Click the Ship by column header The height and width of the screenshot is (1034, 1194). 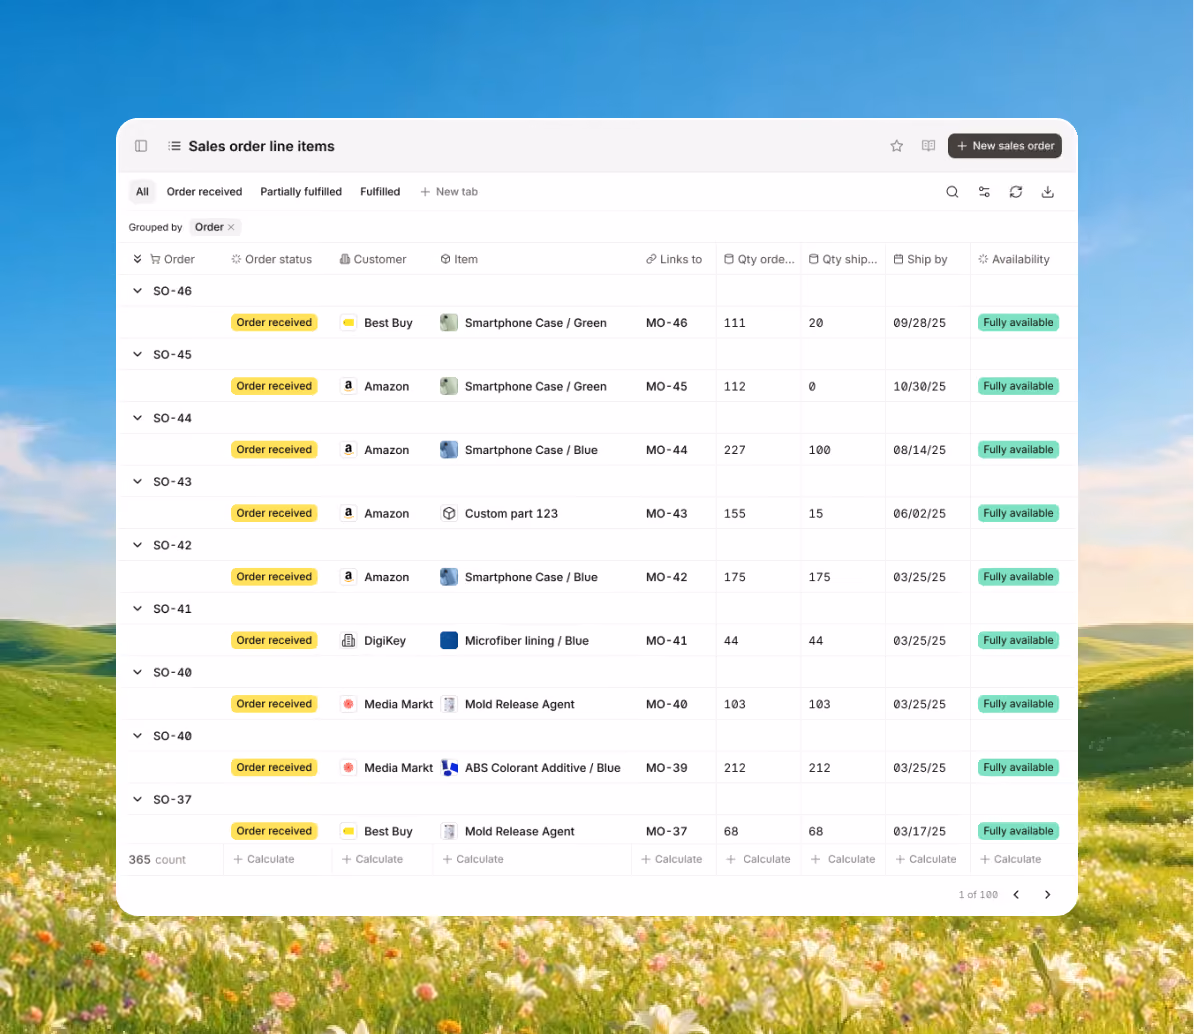click(920, 259)
